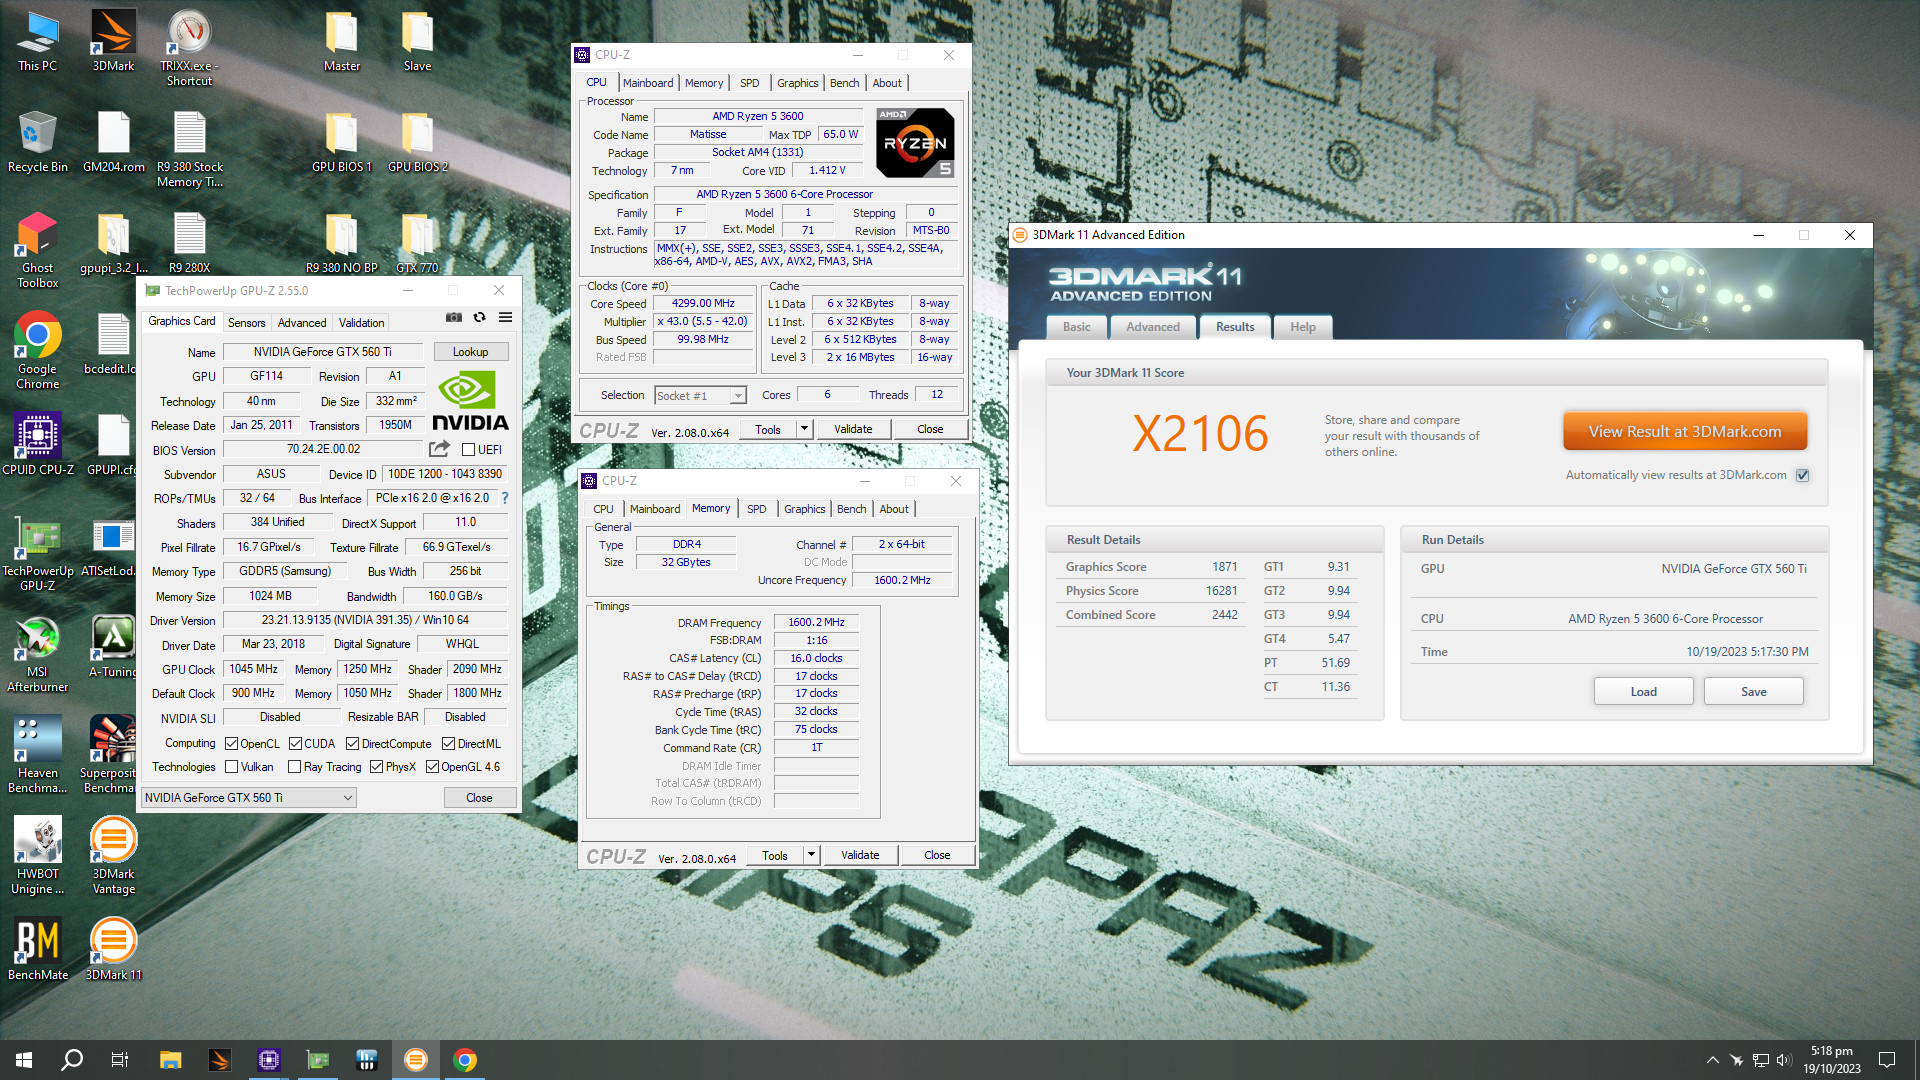Toggle automatically view results checkbox
Image resolution: width=1920 pixels, height=1080 pixels.
pos(1802,475)
